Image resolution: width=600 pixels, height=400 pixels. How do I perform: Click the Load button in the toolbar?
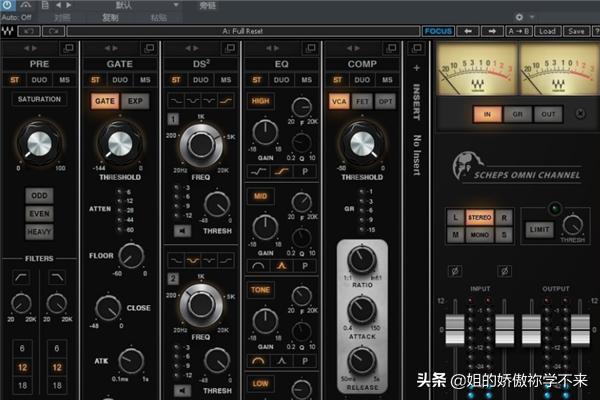coord(546,31)
